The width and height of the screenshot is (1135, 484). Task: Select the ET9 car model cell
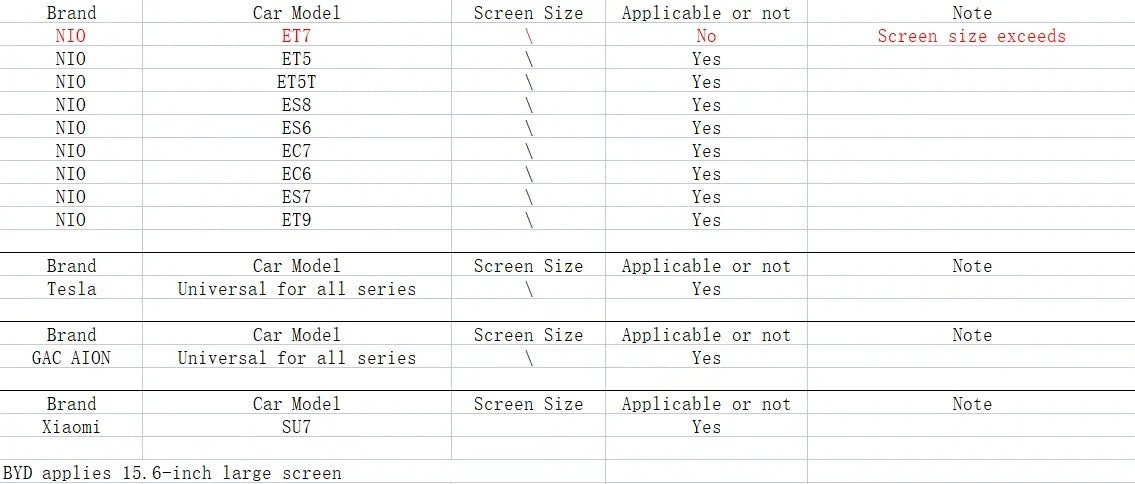click(296, 220)
